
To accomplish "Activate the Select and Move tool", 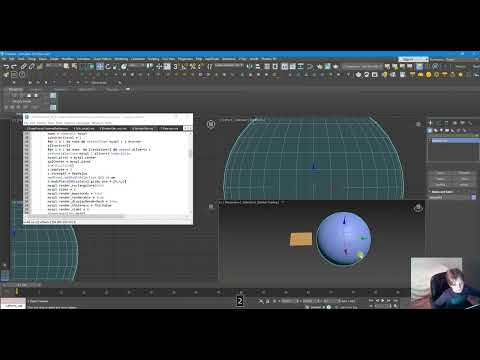I will pos(100,66).
